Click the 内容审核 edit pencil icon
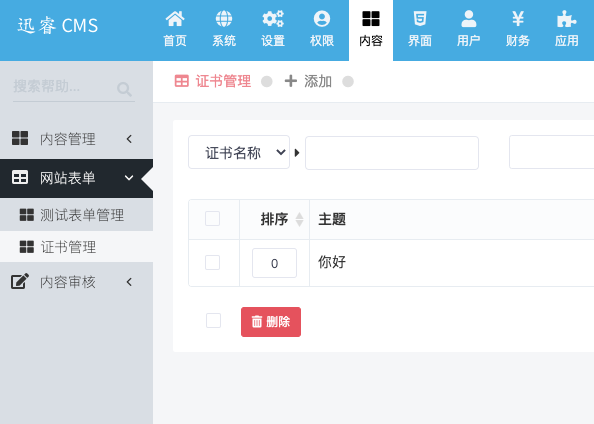This screenshot has height=424, width=594. pyautogui.click(x=20, y=281)
